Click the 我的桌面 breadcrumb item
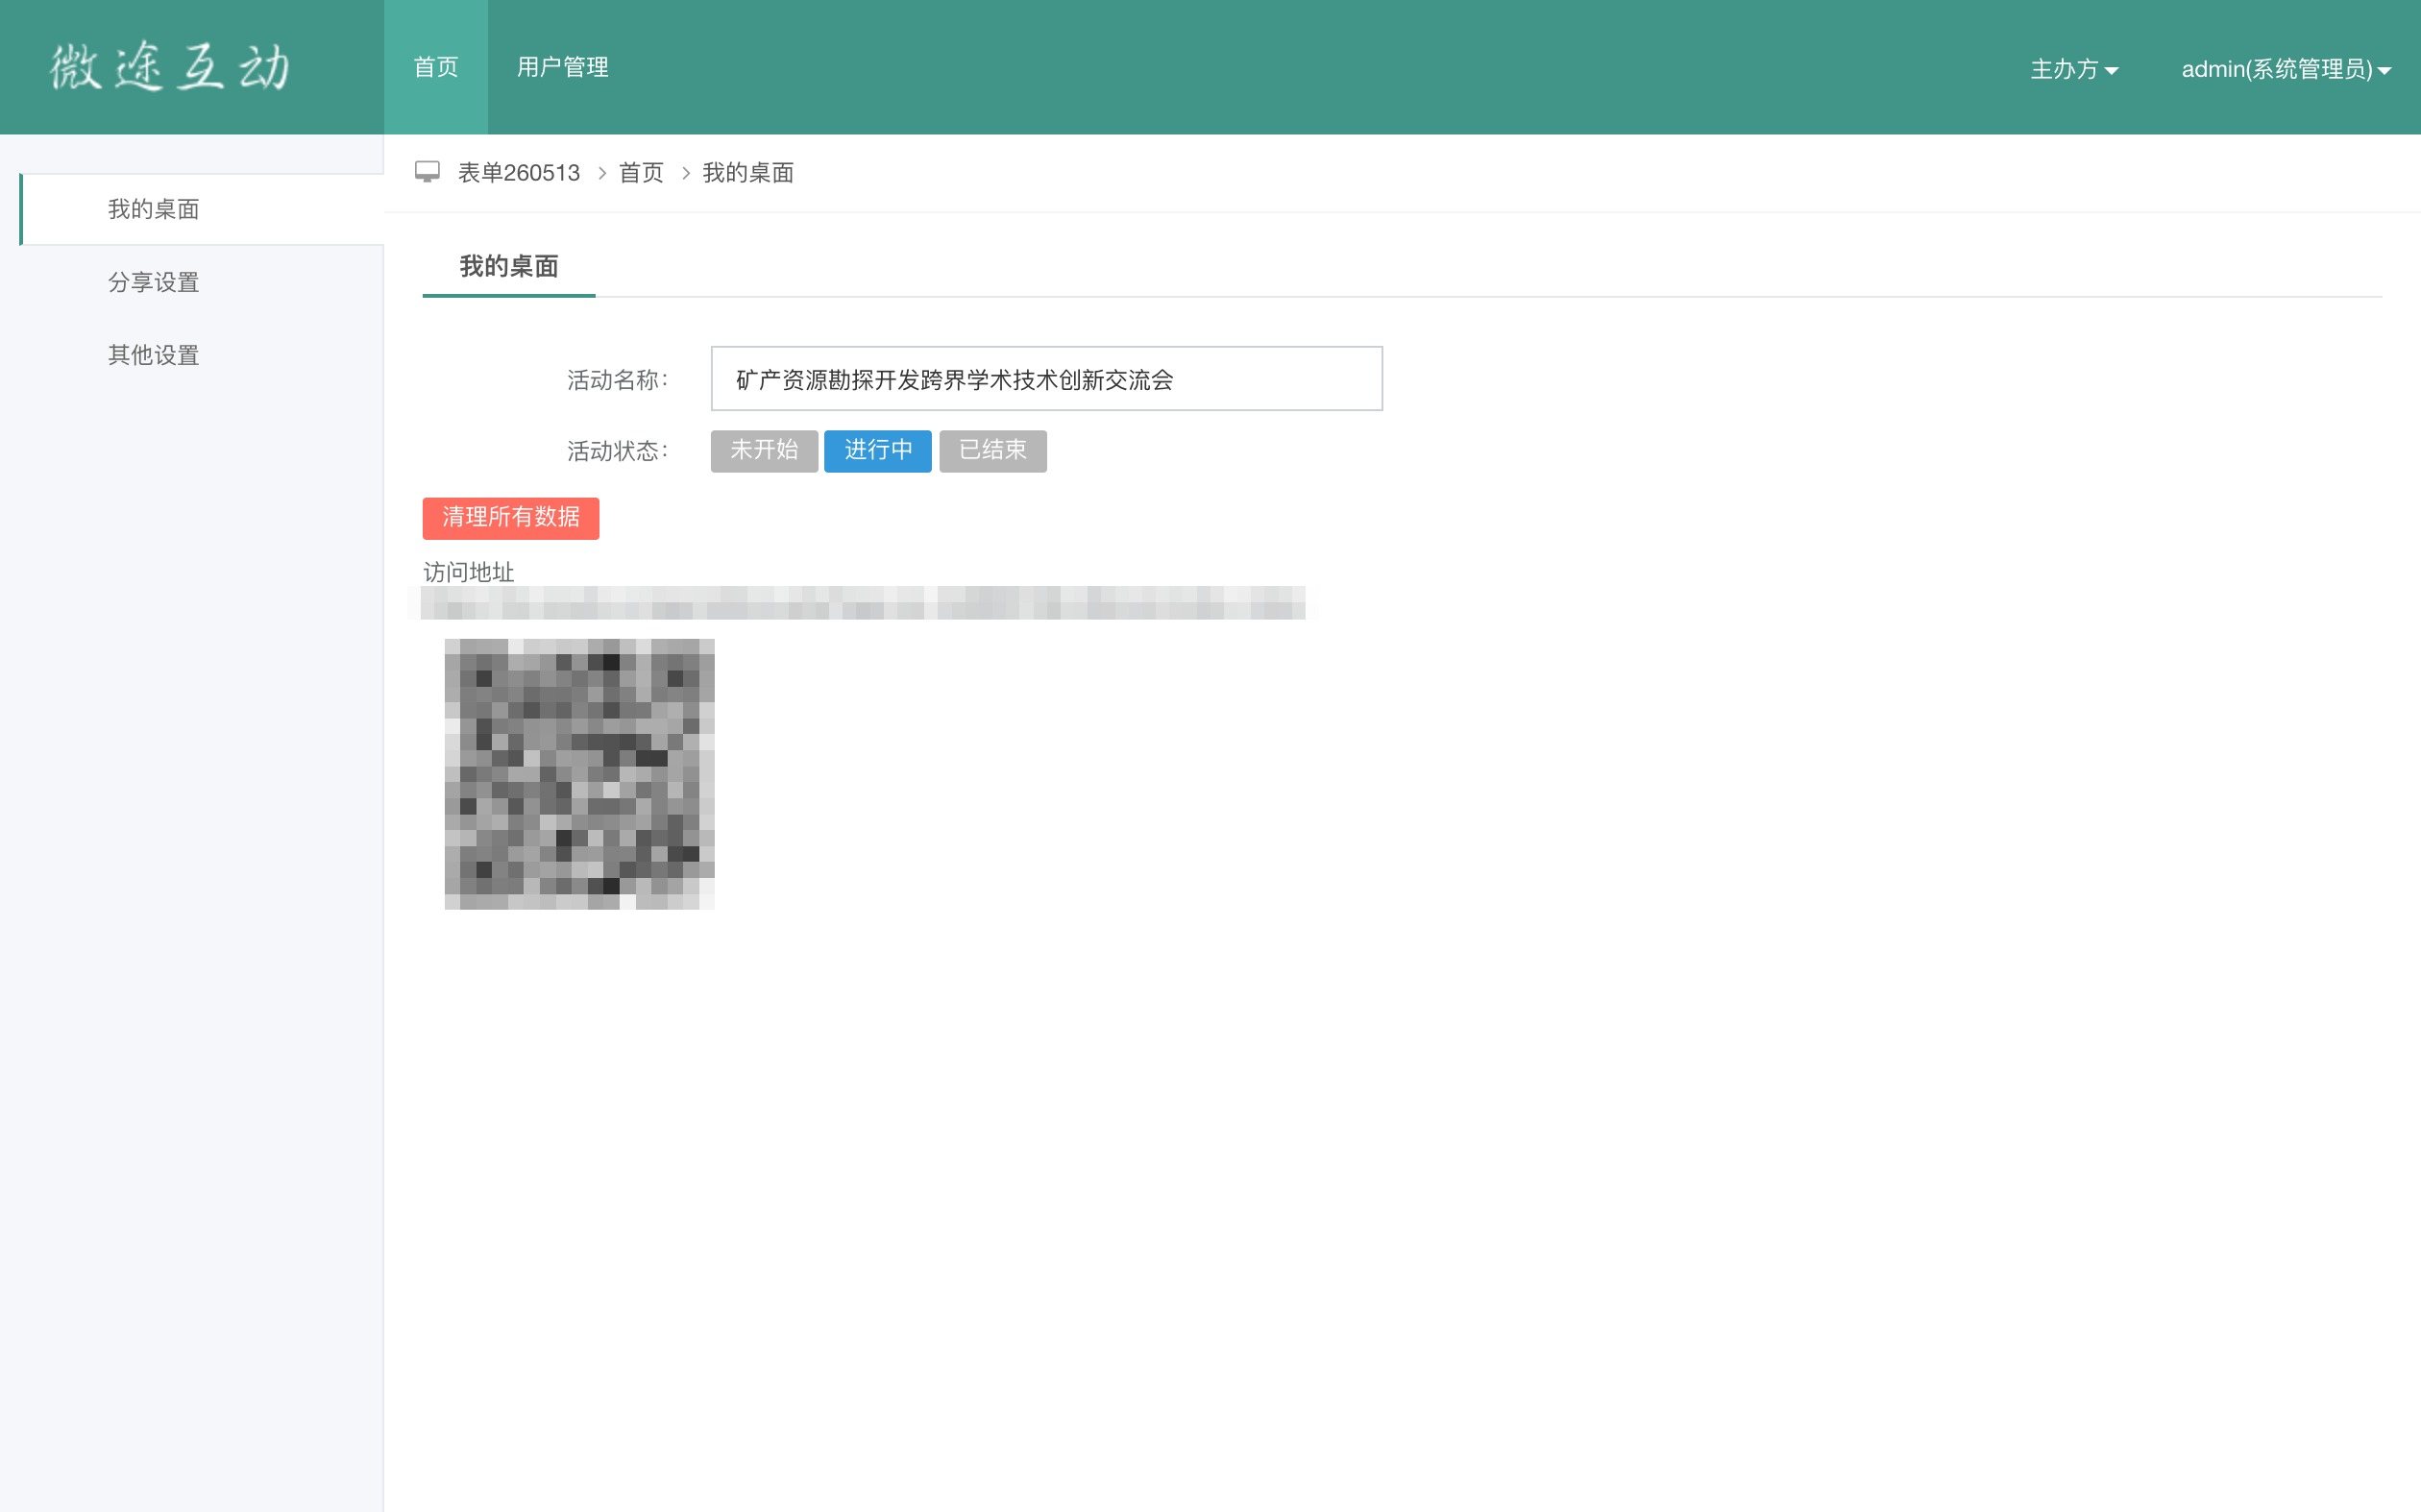 [x=748, y=173]
